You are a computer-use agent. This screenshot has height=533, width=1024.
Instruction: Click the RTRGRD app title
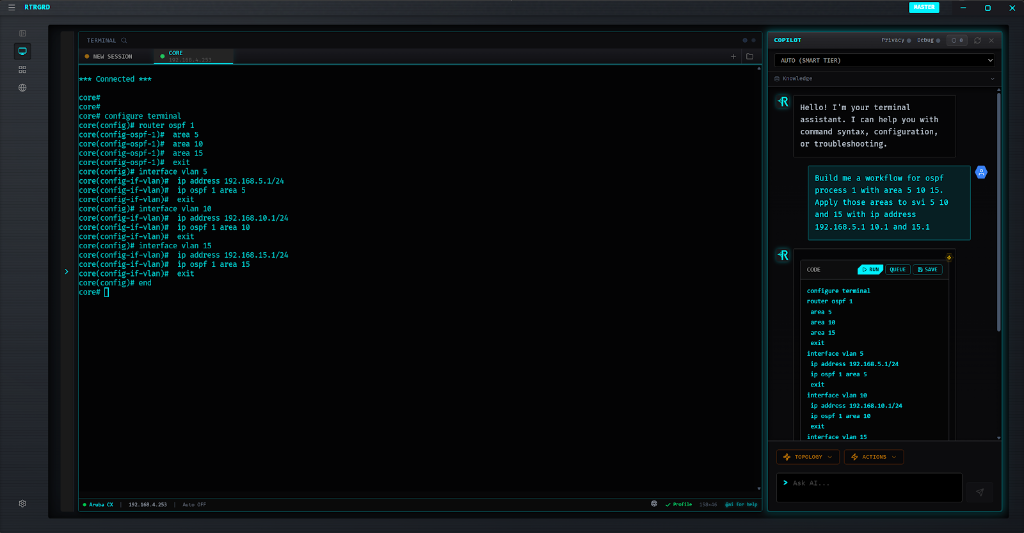coord(37,7)
